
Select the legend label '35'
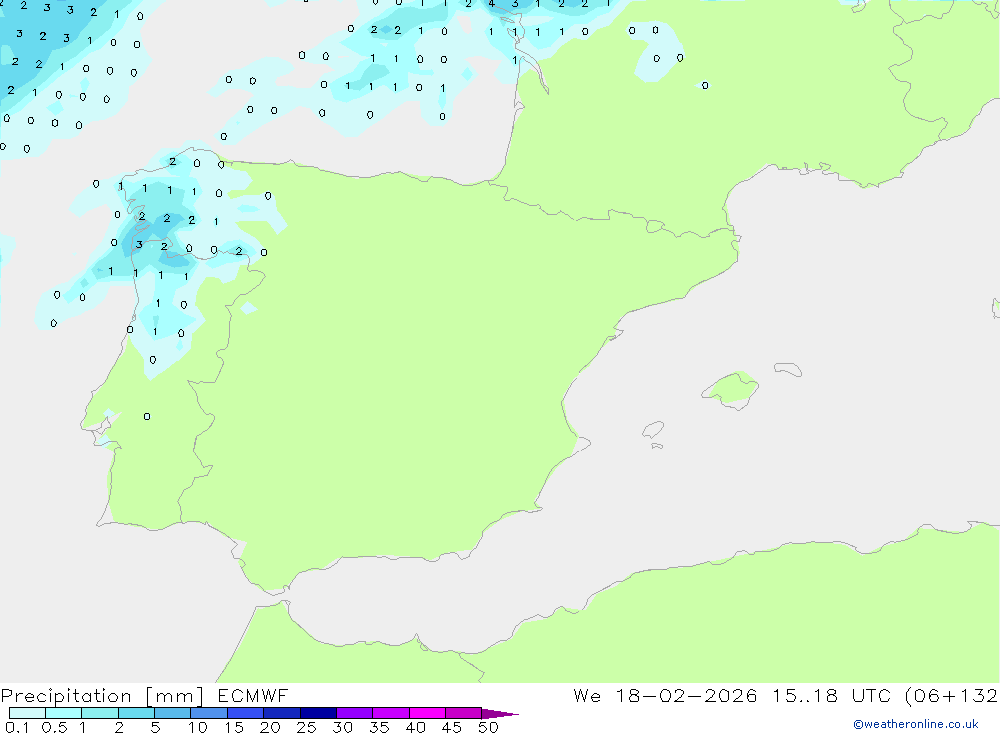[379, 727]
